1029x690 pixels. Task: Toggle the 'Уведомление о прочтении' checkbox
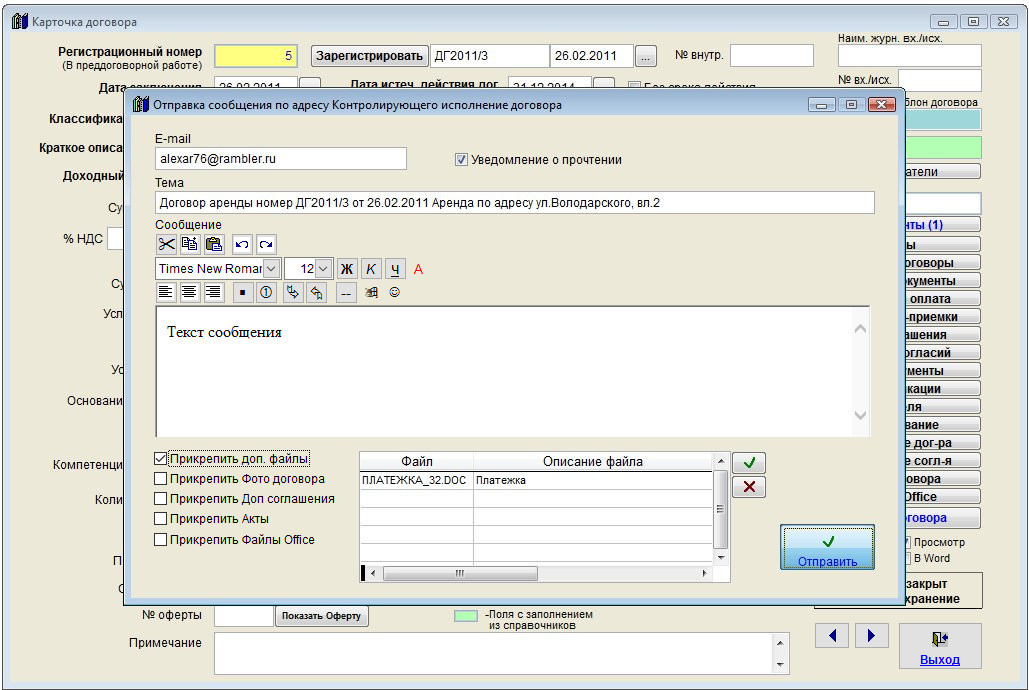(461, 159)
